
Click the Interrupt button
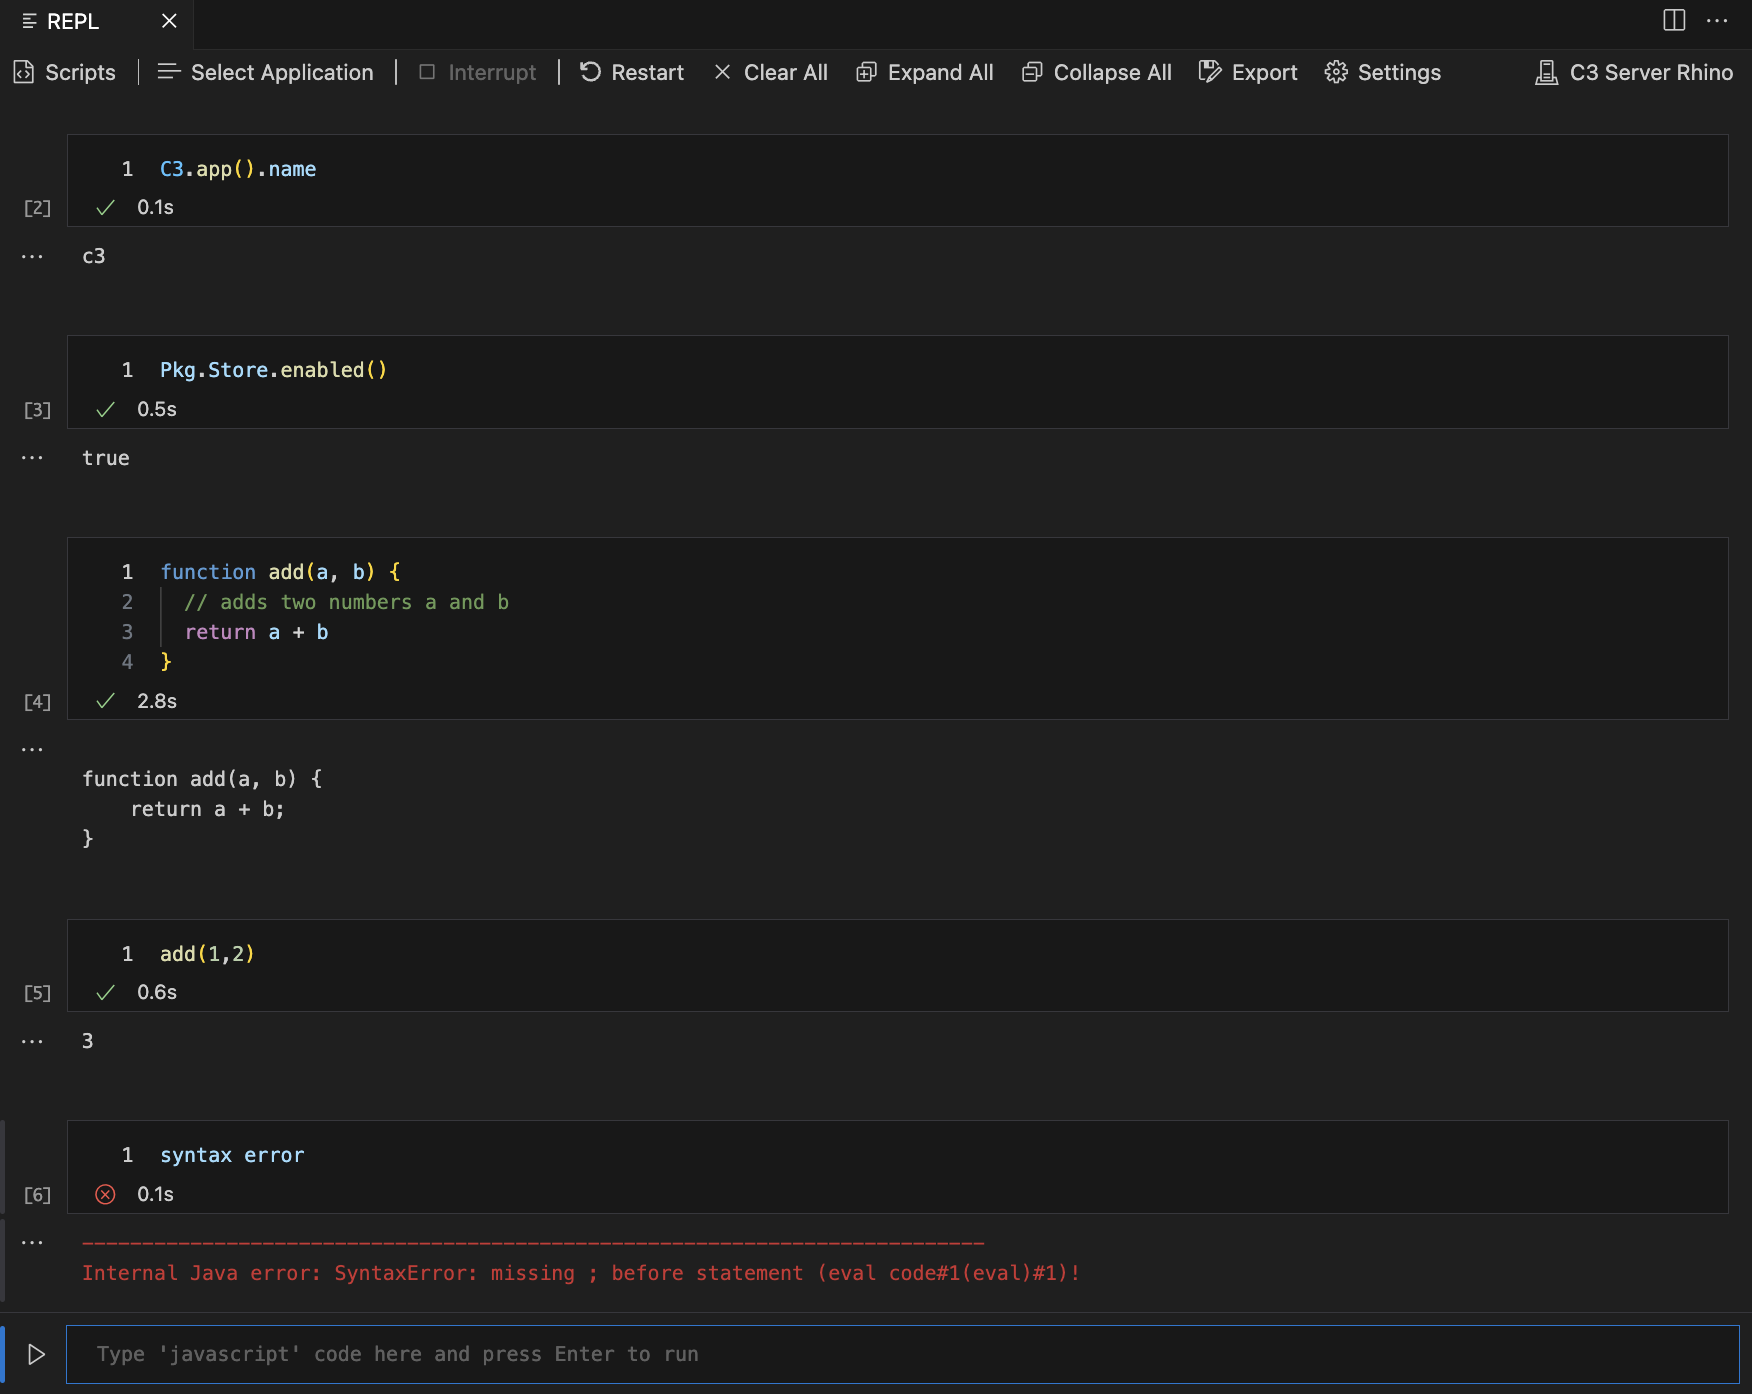pos(477,72)
